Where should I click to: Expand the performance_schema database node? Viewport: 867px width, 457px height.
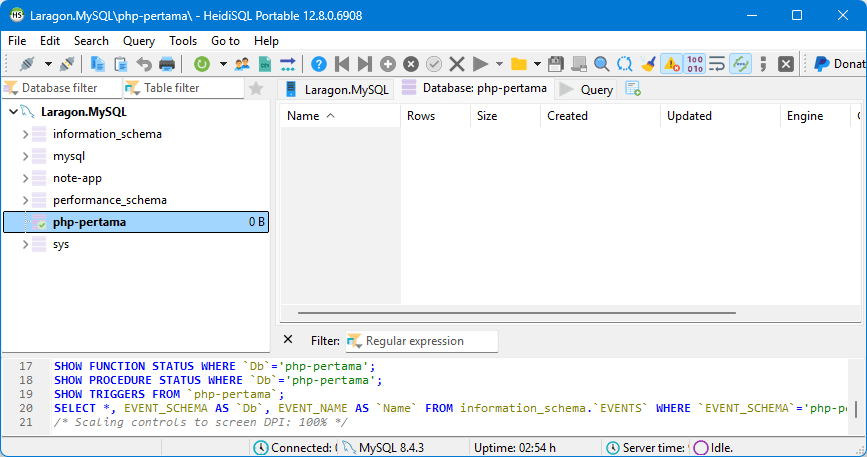[25, 200]
